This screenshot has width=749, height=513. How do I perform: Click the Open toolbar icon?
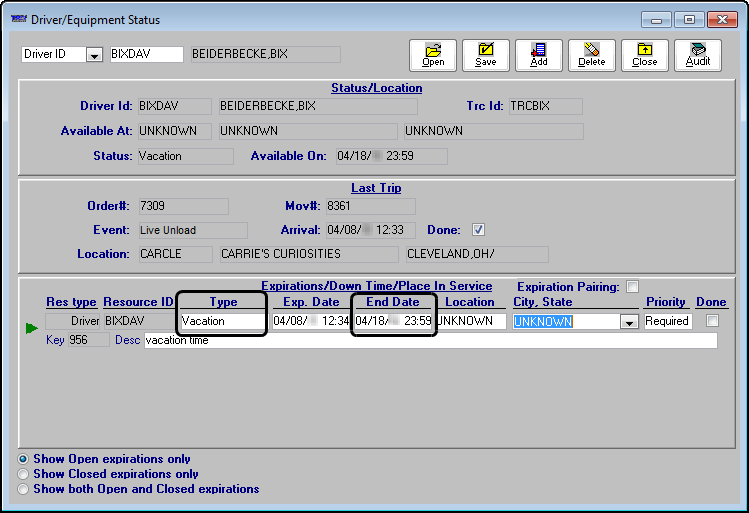point(433,55)
